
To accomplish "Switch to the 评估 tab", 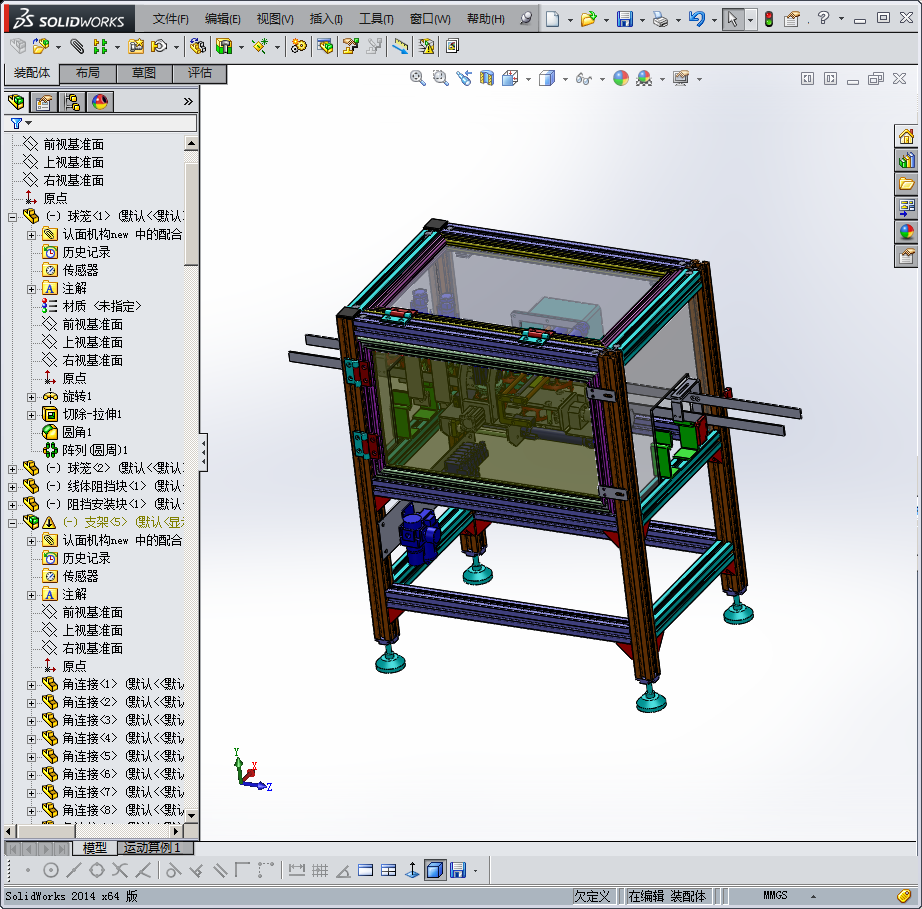I will pos(200,73).
